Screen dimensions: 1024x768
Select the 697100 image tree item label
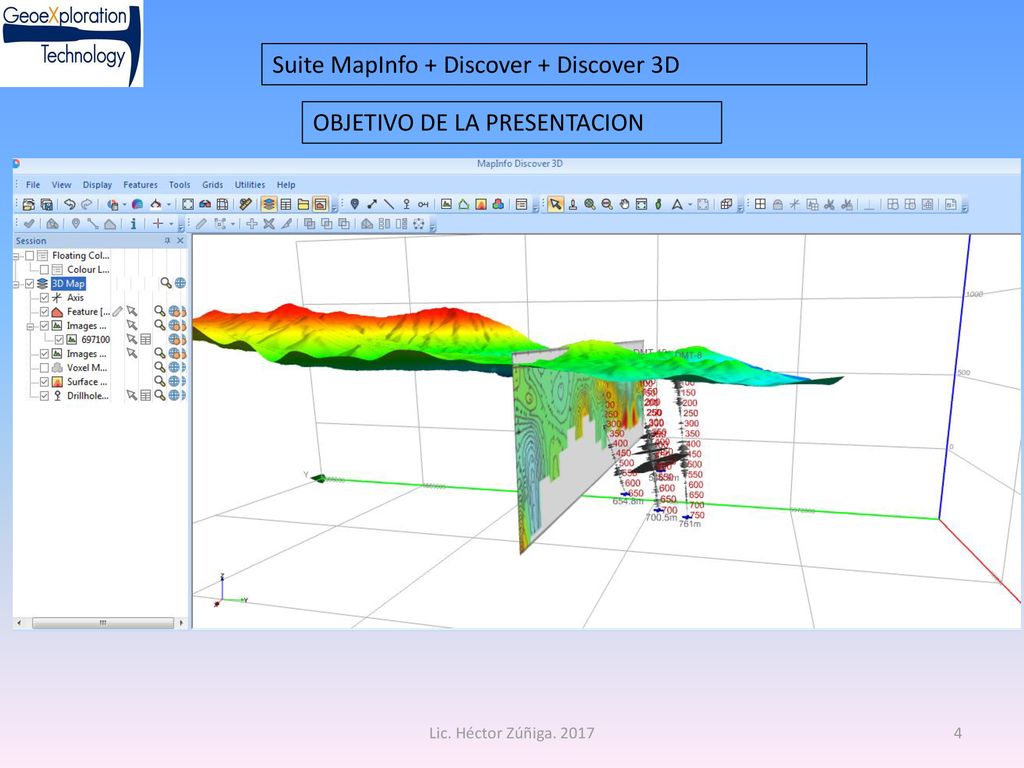[96, 340]
